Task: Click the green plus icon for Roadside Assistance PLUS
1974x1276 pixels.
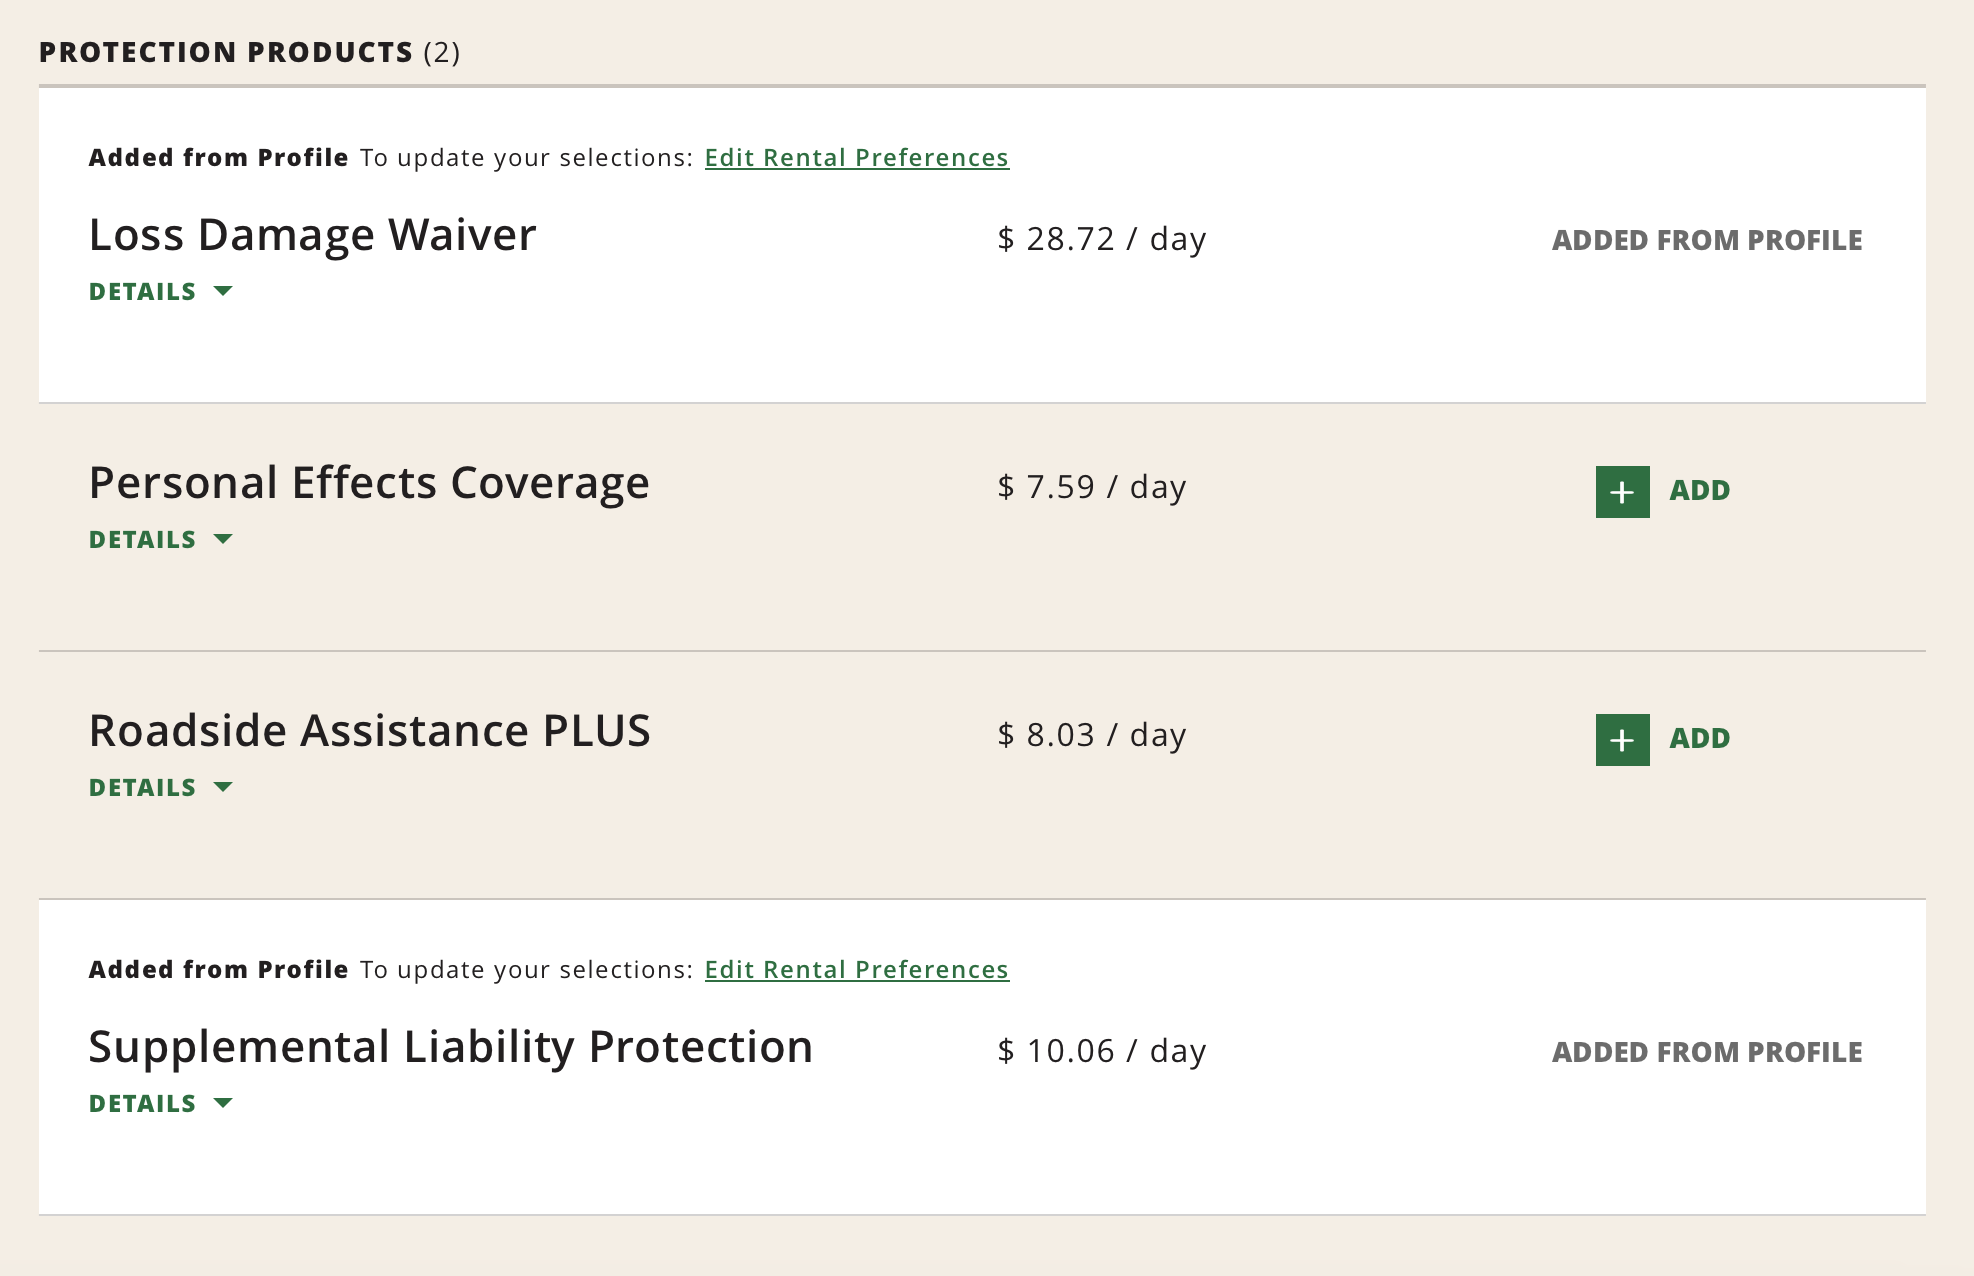Action: click(1622, 740)
